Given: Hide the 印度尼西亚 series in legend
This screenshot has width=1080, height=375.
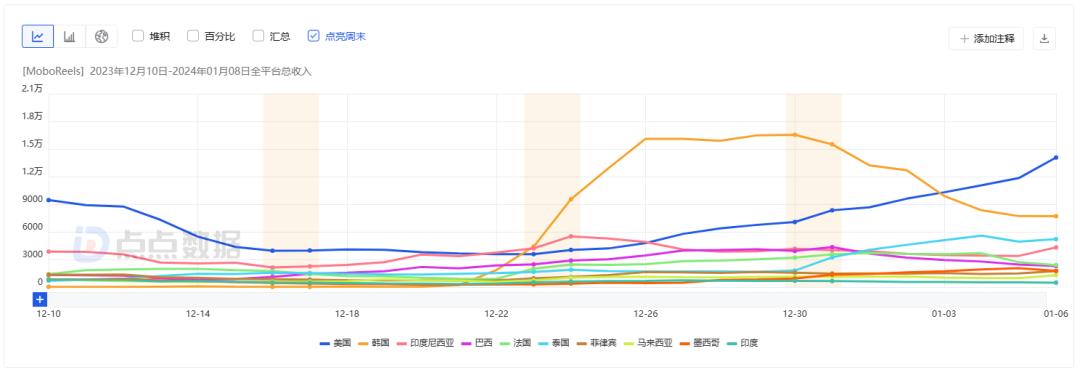Looking at the screenshot, I should pos(425,343).
